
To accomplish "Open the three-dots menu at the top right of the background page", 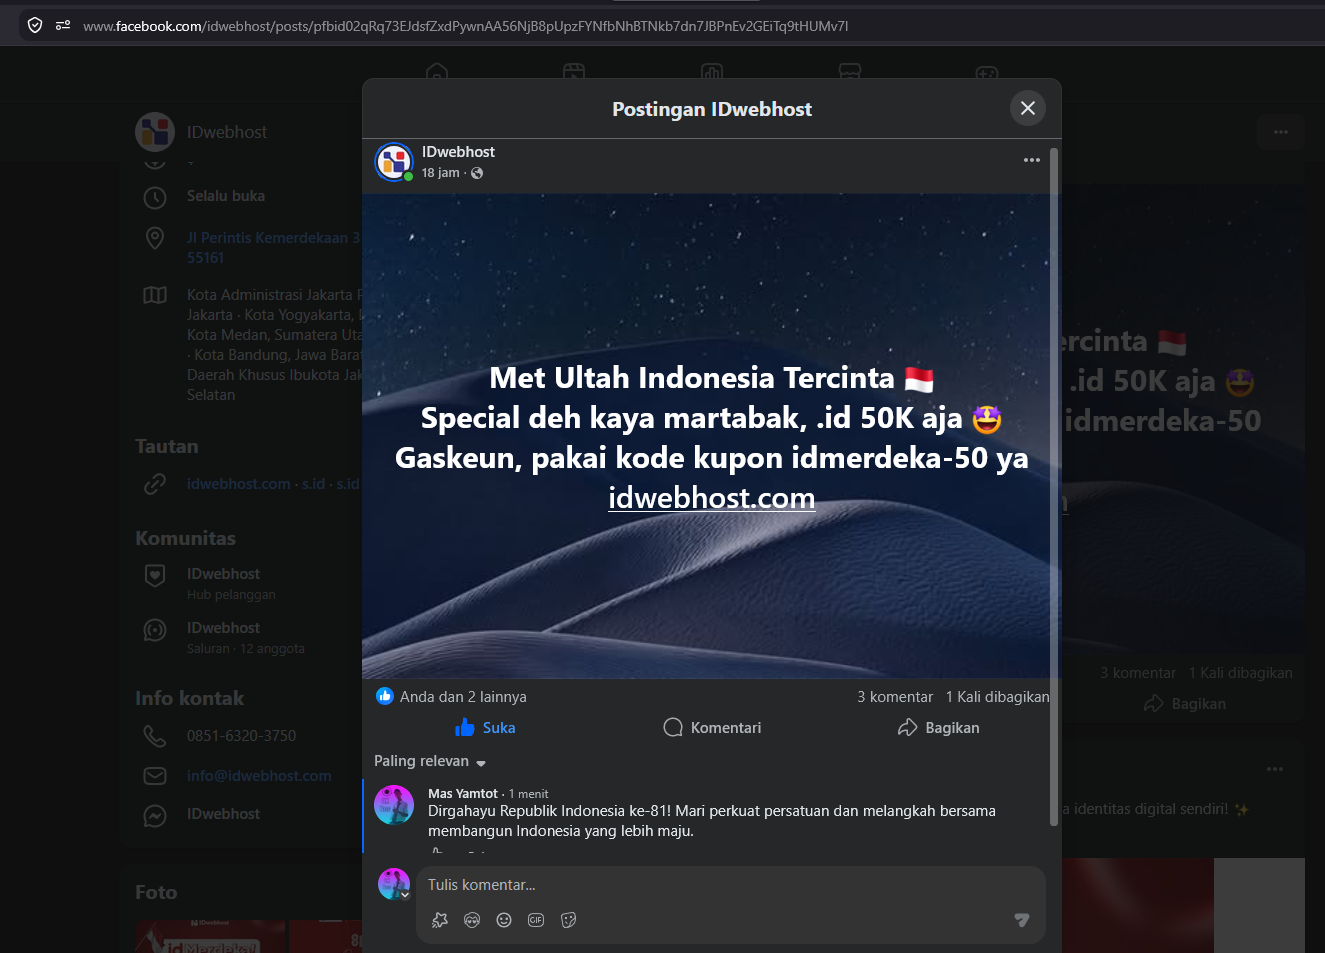I will (x=1281, y=132).
